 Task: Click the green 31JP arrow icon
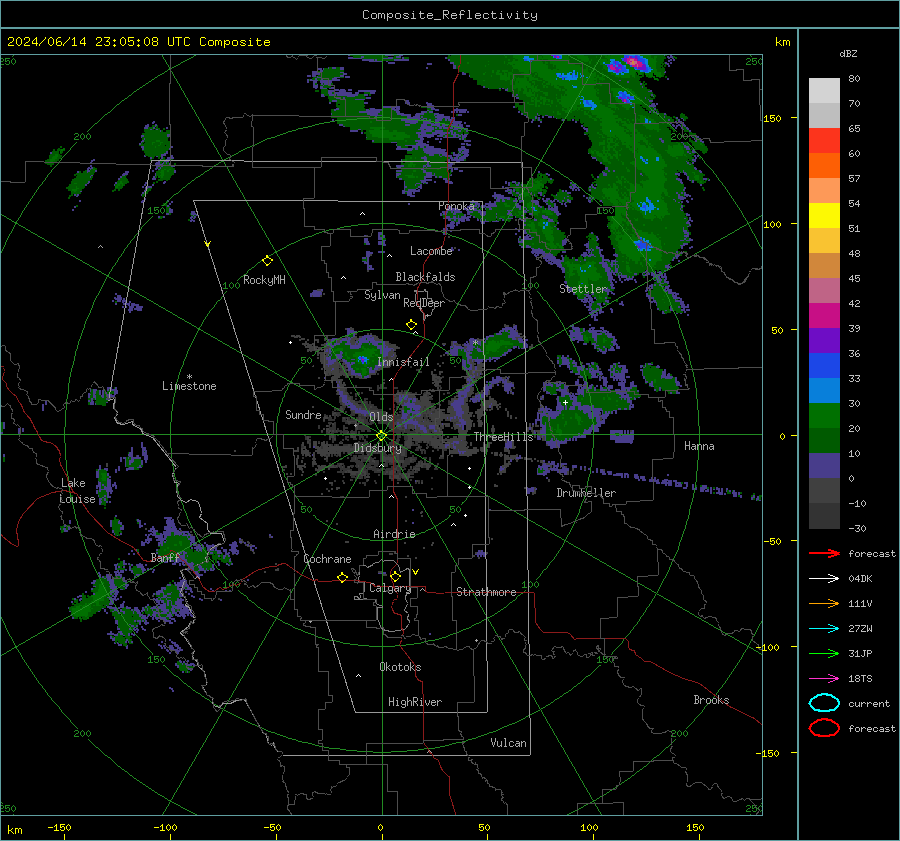pyautogui.click(x=824, y=653)
